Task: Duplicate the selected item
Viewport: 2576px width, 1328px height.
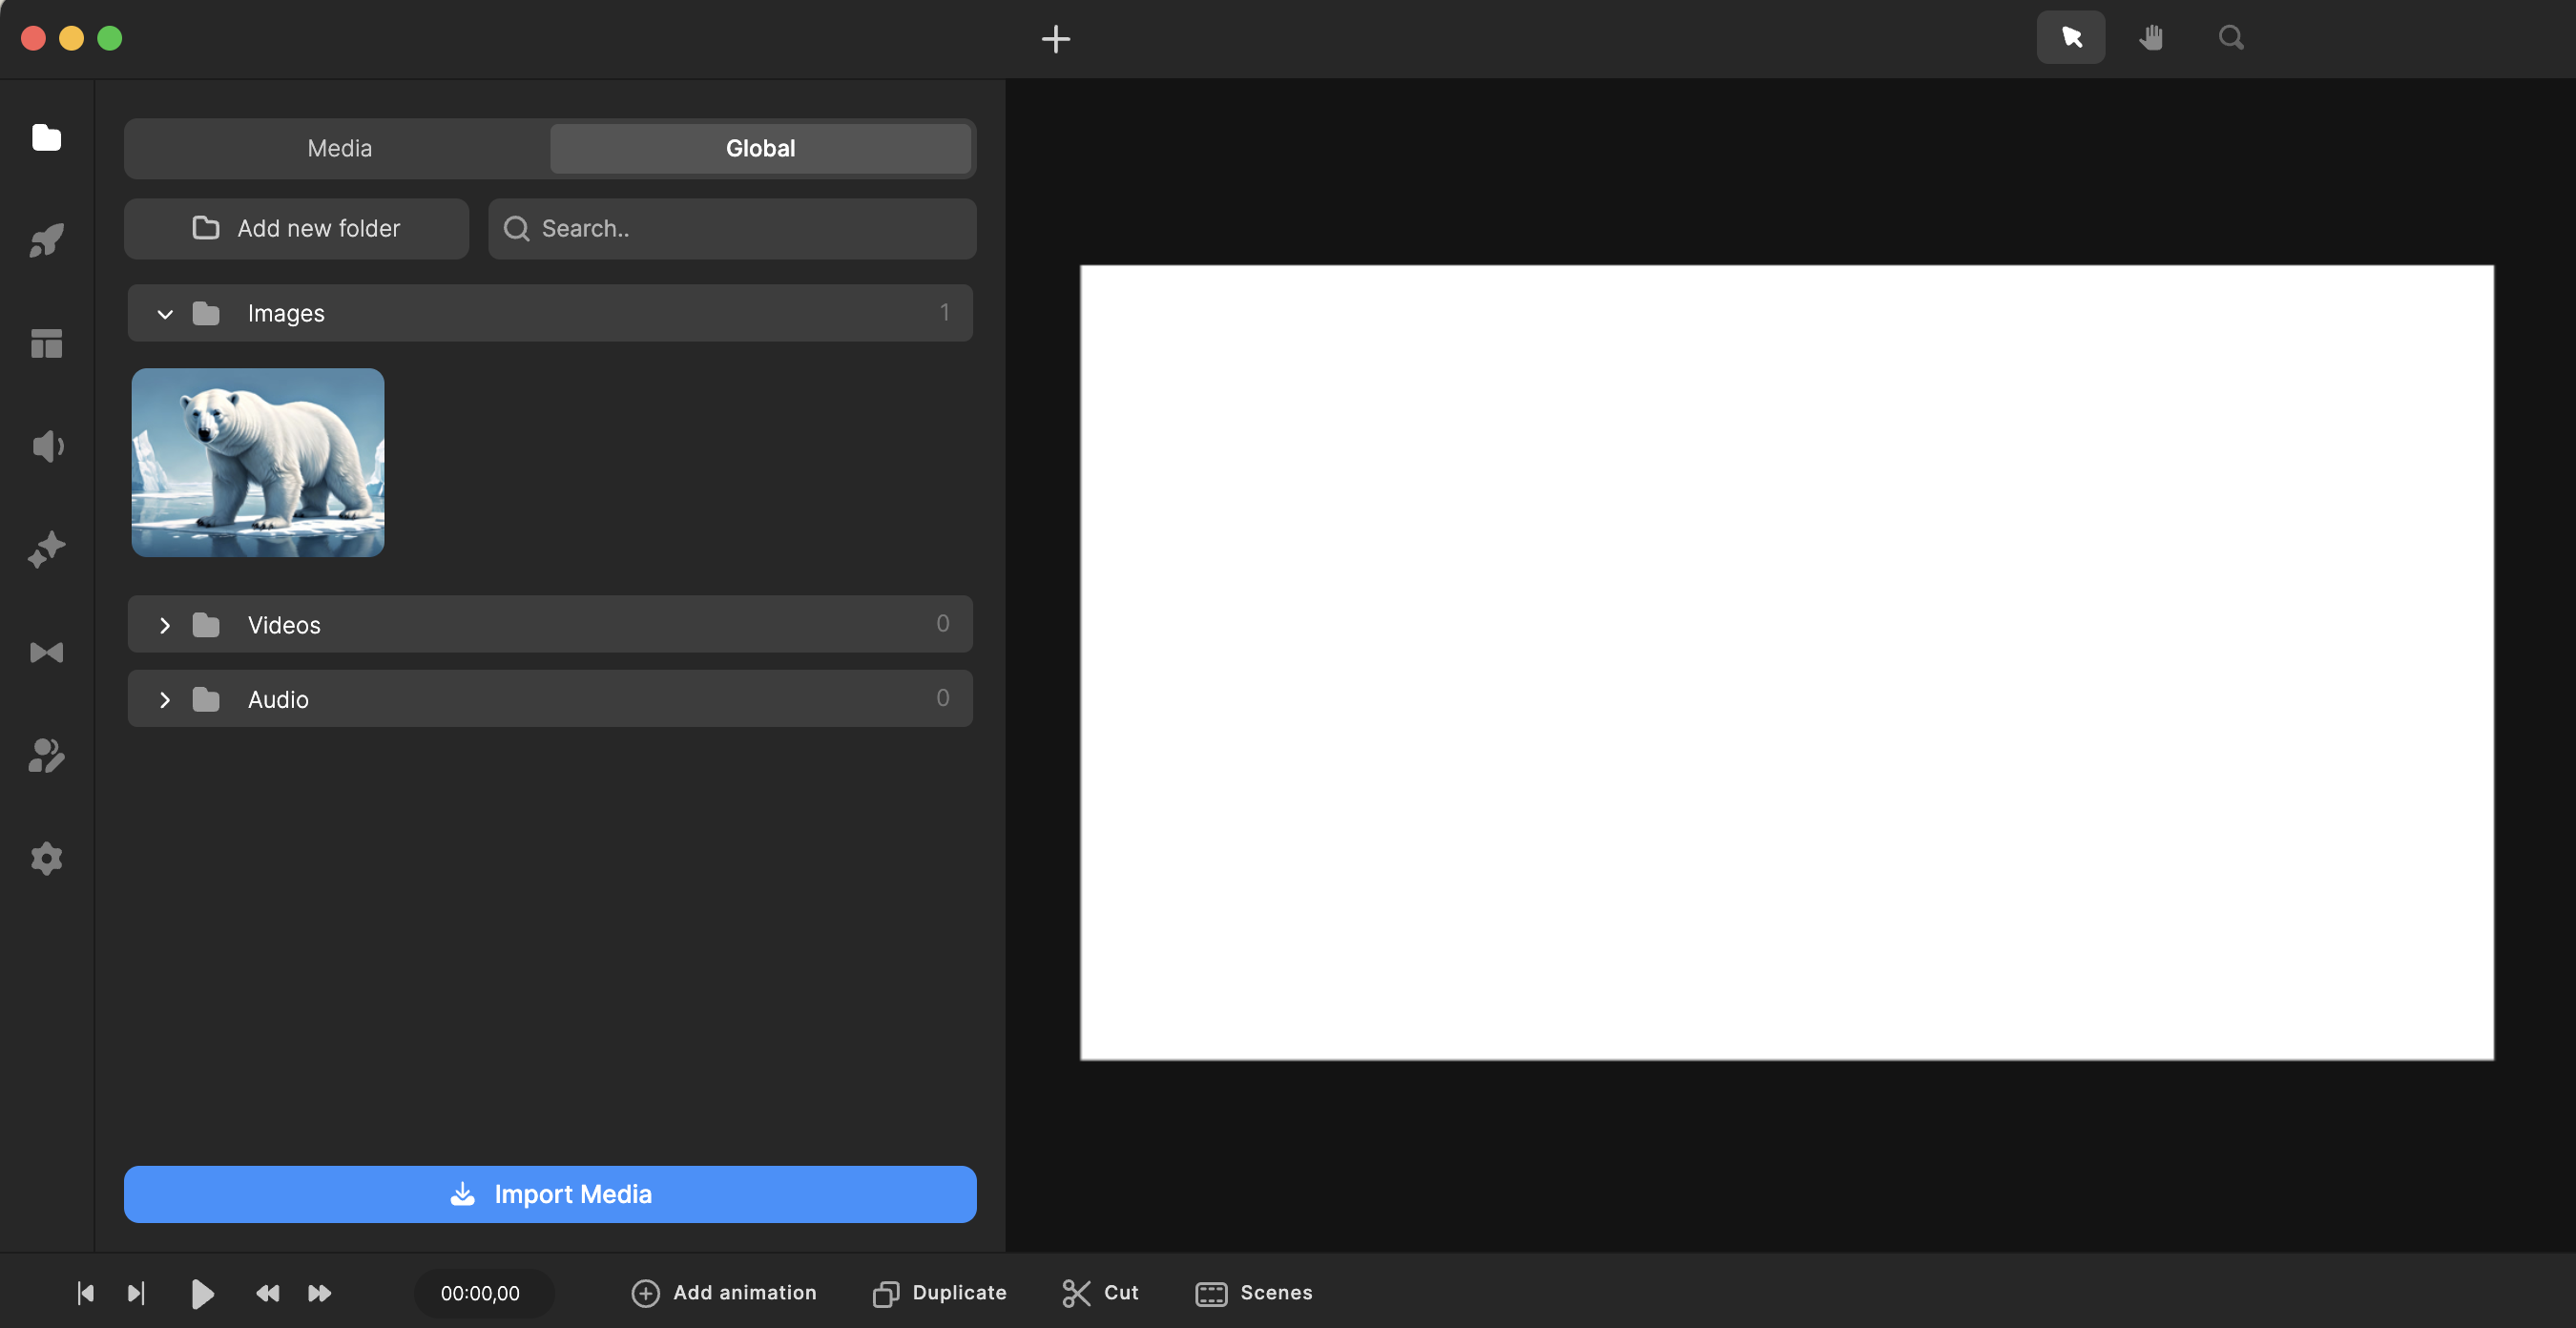Action: [940, 1293]
